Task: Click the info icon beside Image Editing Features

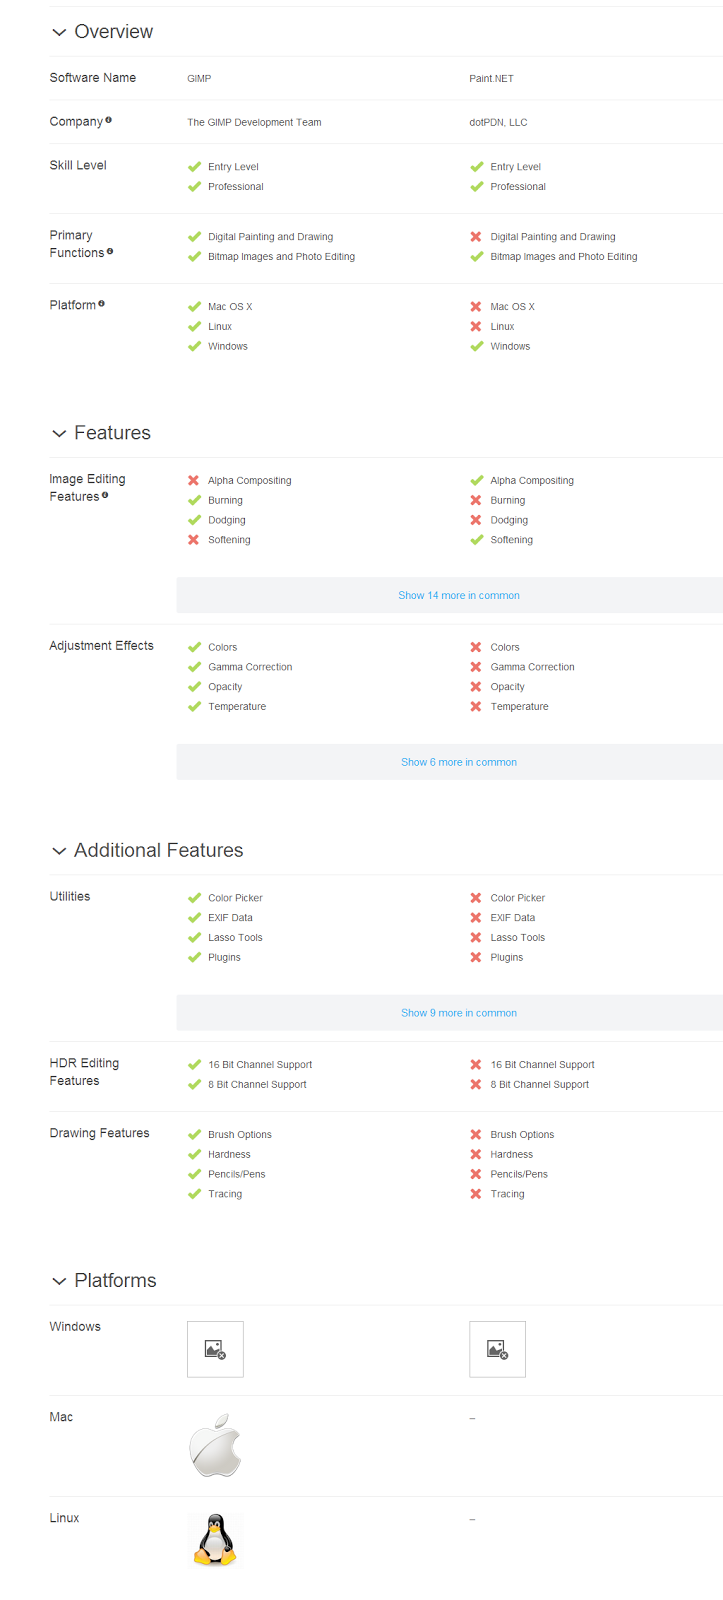Action: pyautogui.click(x=105, y=495)
